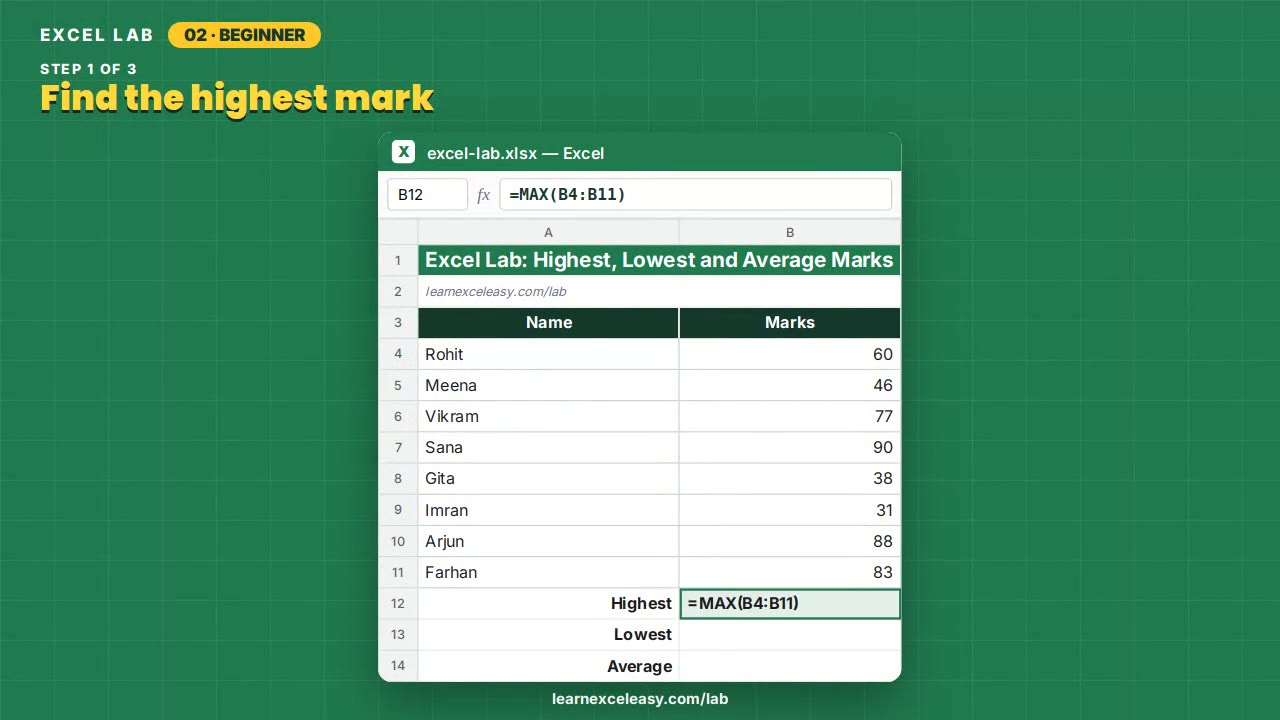Click the 'Name' table header cell
This screenshot has width=1280, height=720.
(x=548, y=323)
